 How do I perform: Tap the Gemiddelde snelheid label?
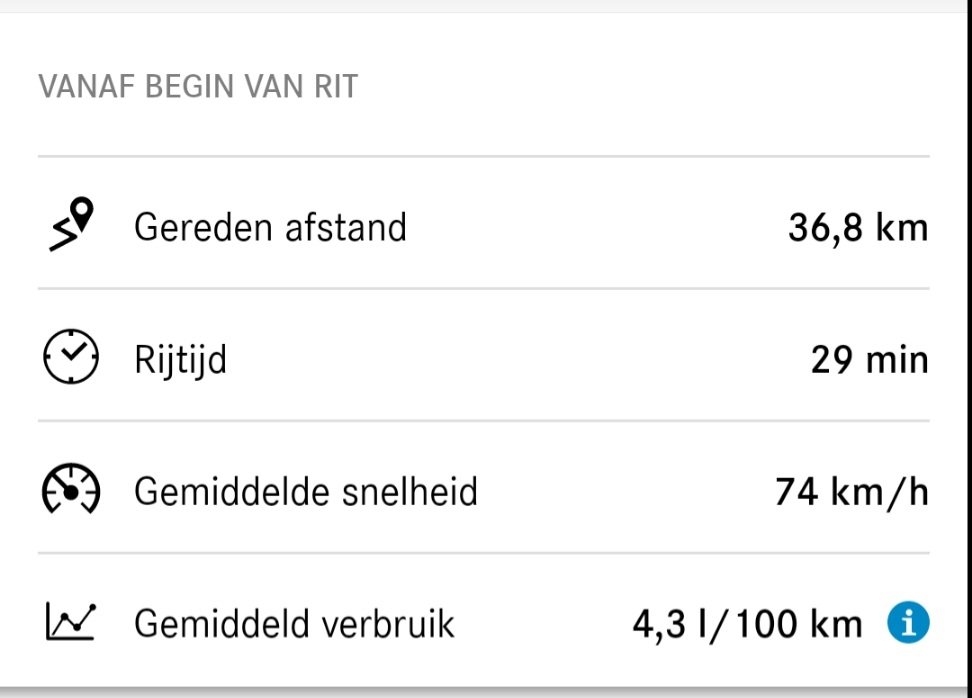[305, 491]
